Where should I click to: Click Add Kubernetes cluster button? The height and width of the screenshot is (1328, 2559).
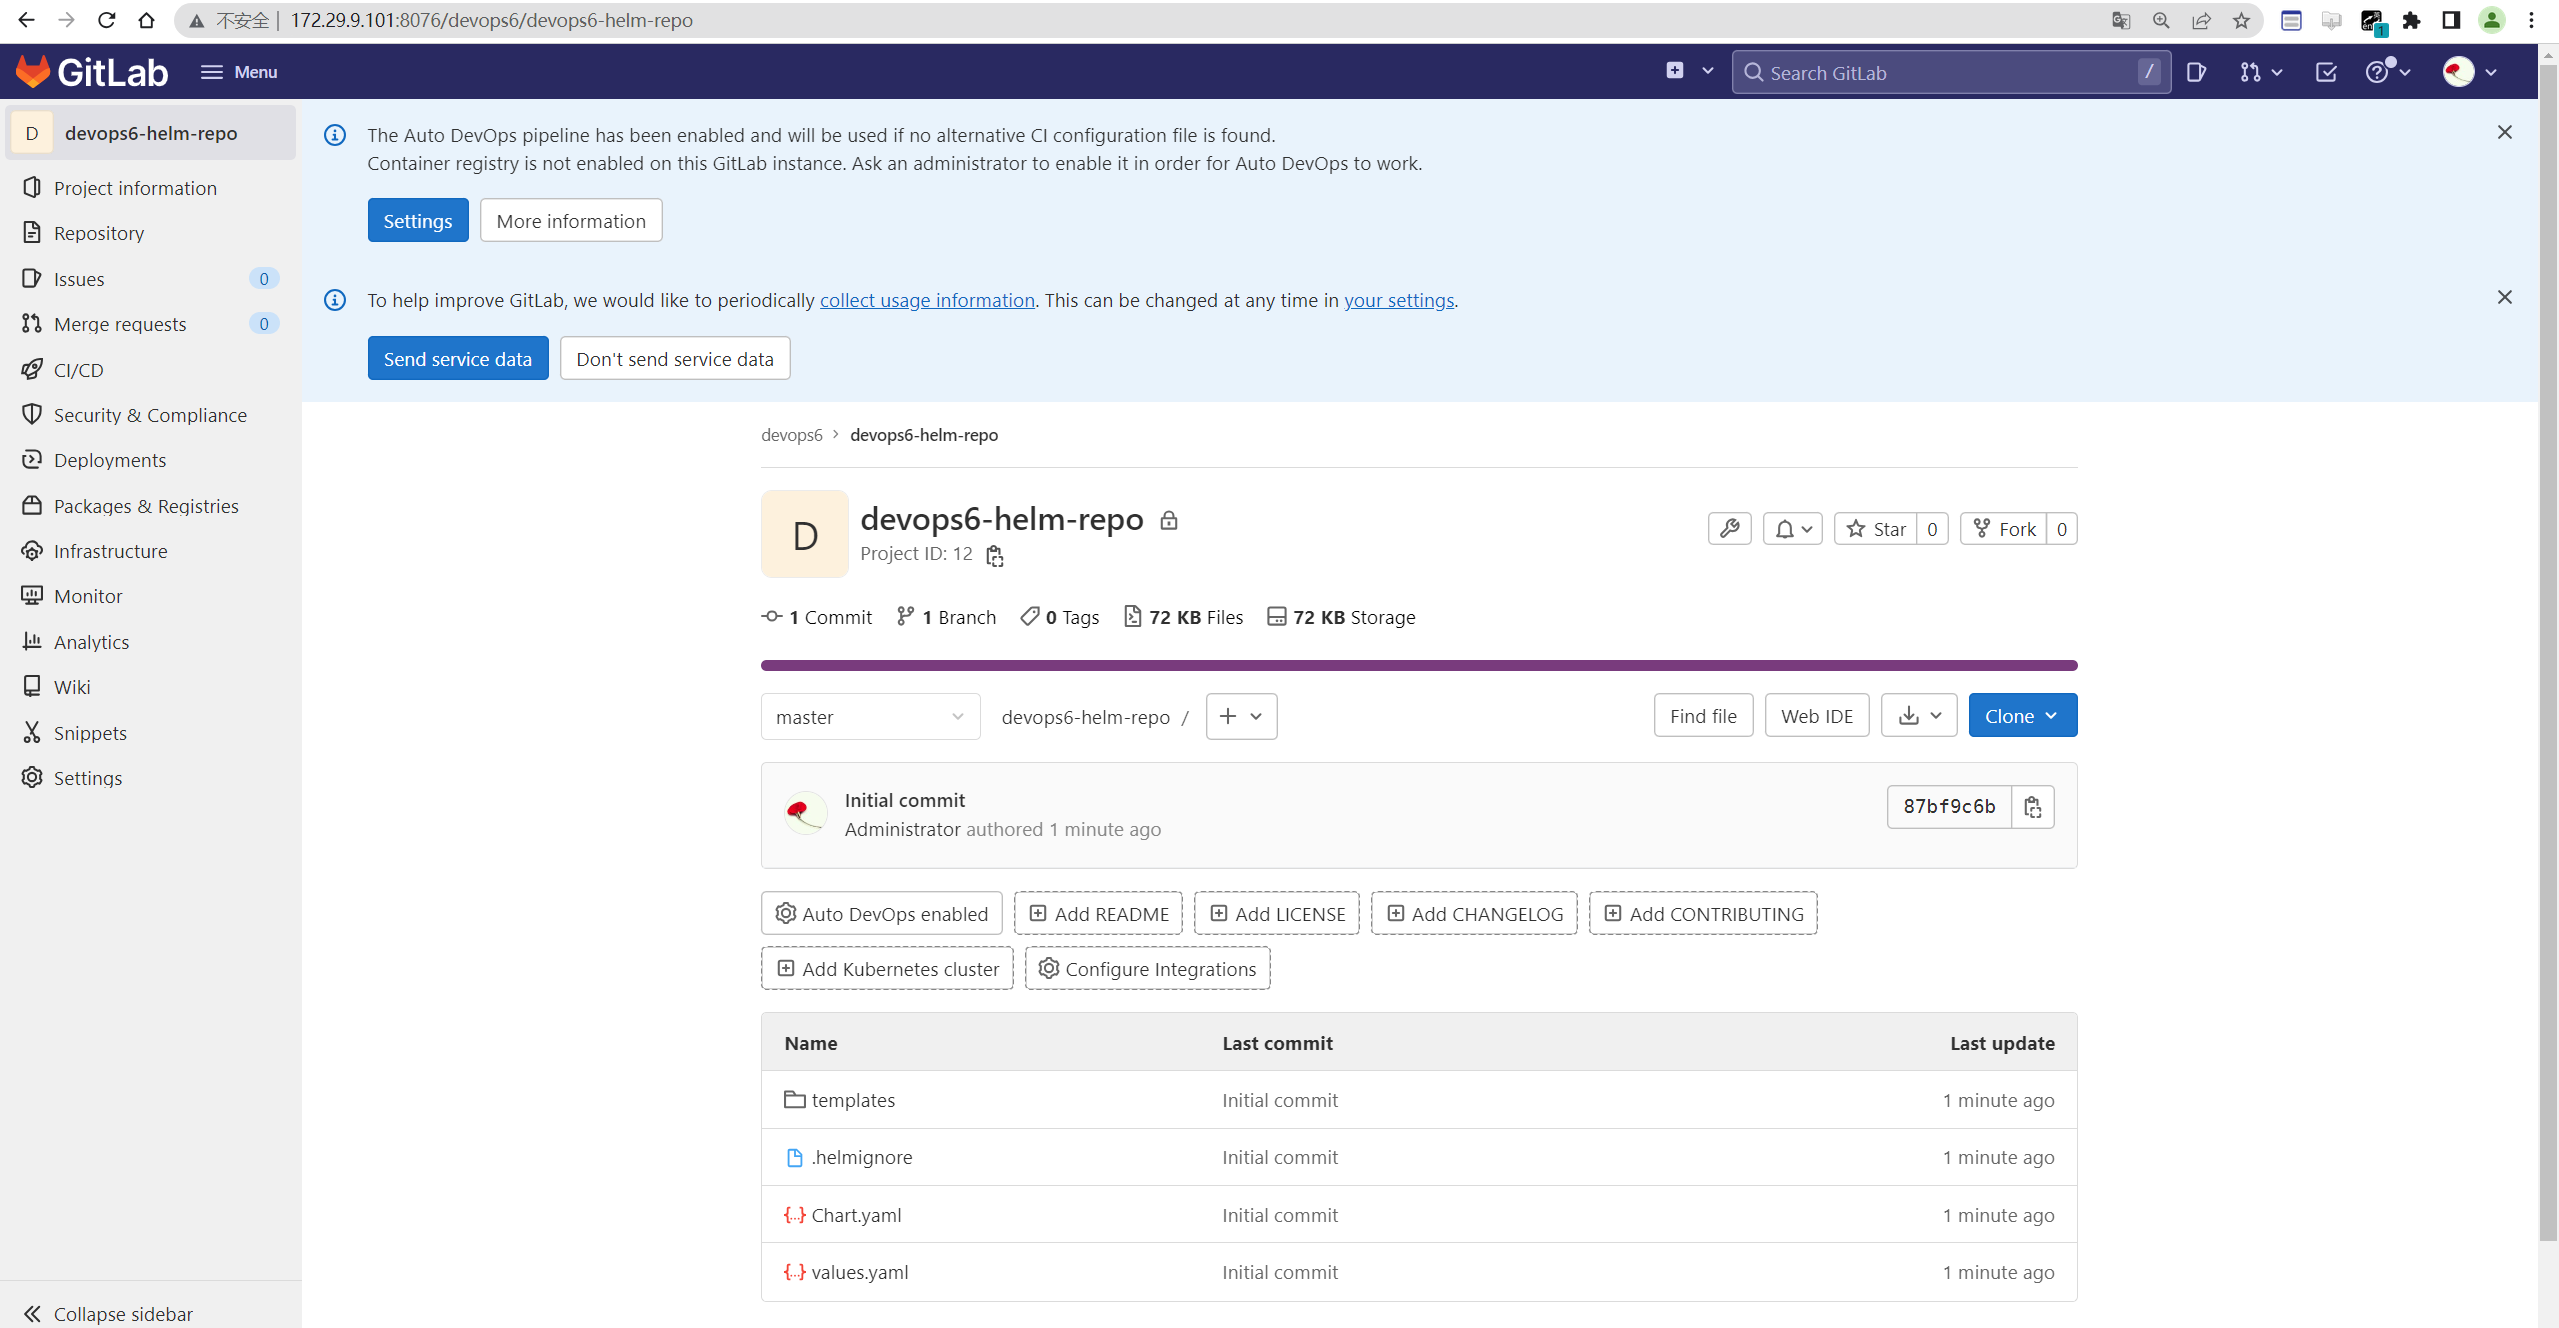pyautogui.click(x=887, y=968)
